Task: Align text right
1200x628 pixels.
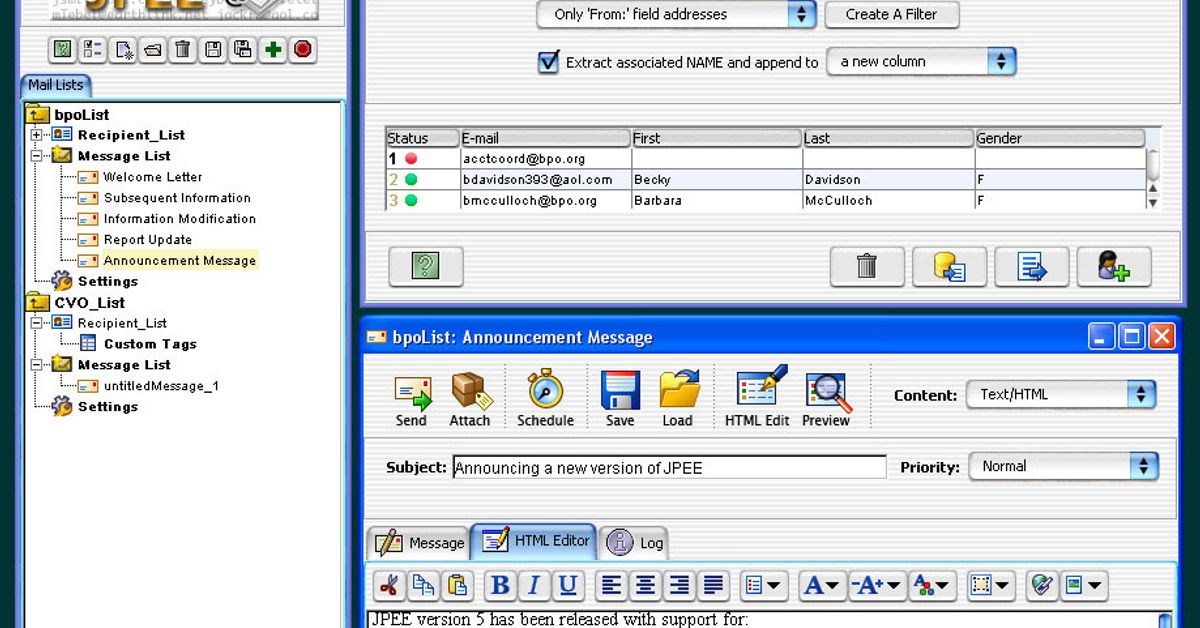Action: (679, 585)
